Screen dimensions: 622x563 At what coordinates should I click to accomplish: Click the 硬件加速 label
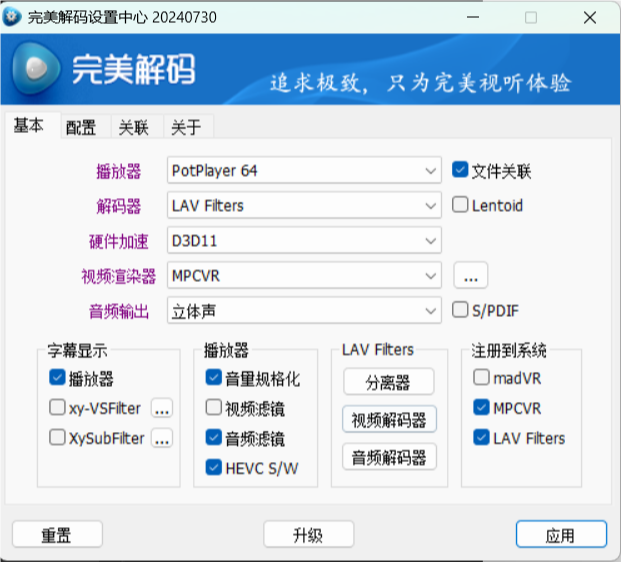pos(119,241)
